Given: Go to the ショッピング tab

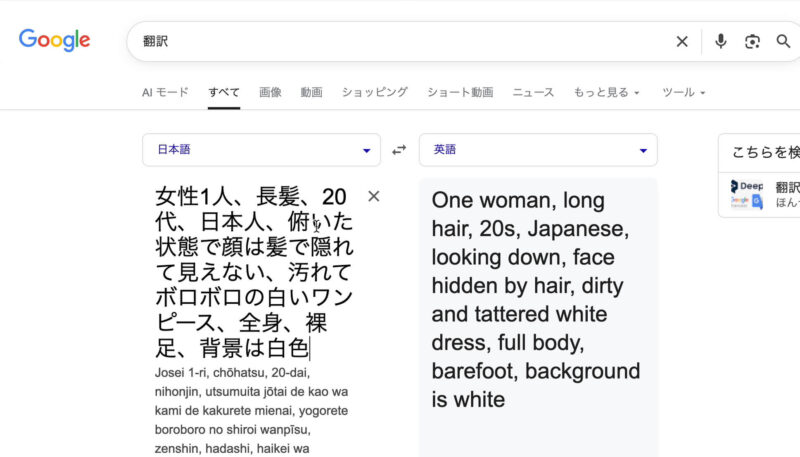Looking at the screenshot, I should (x=374, y=92).
